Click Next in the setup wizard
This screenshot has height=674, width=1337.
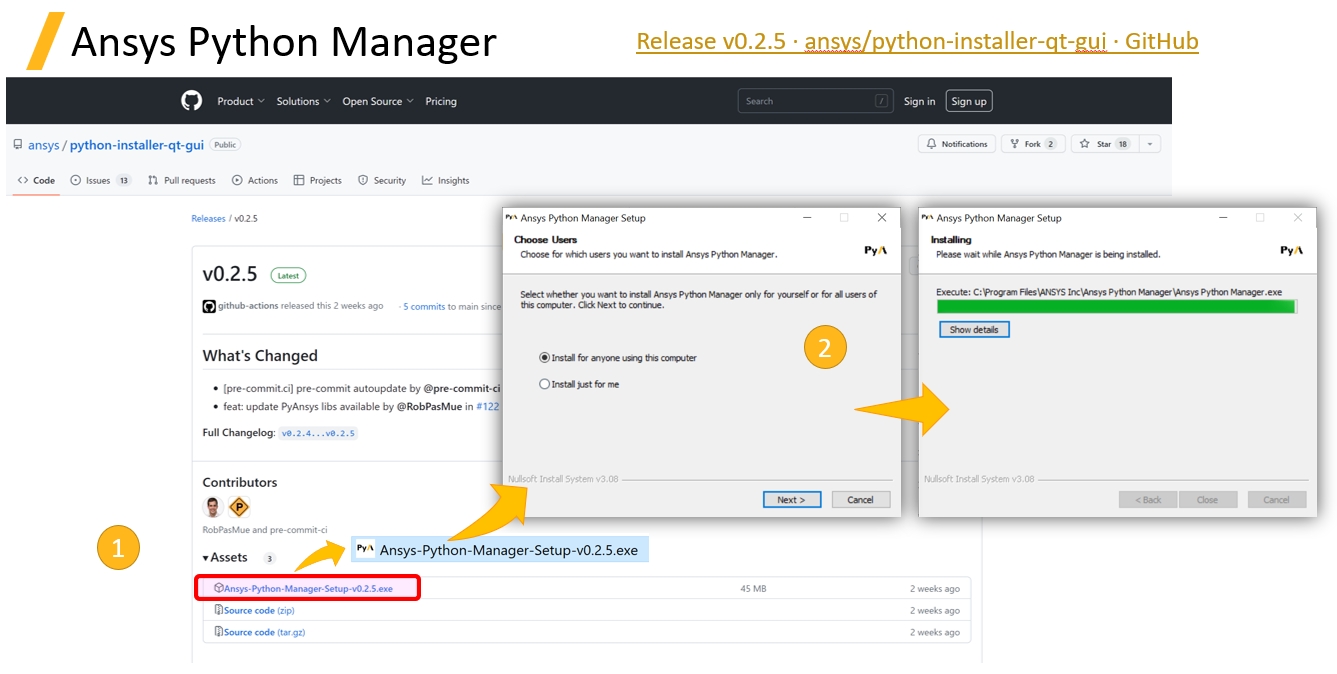point(791,500)
